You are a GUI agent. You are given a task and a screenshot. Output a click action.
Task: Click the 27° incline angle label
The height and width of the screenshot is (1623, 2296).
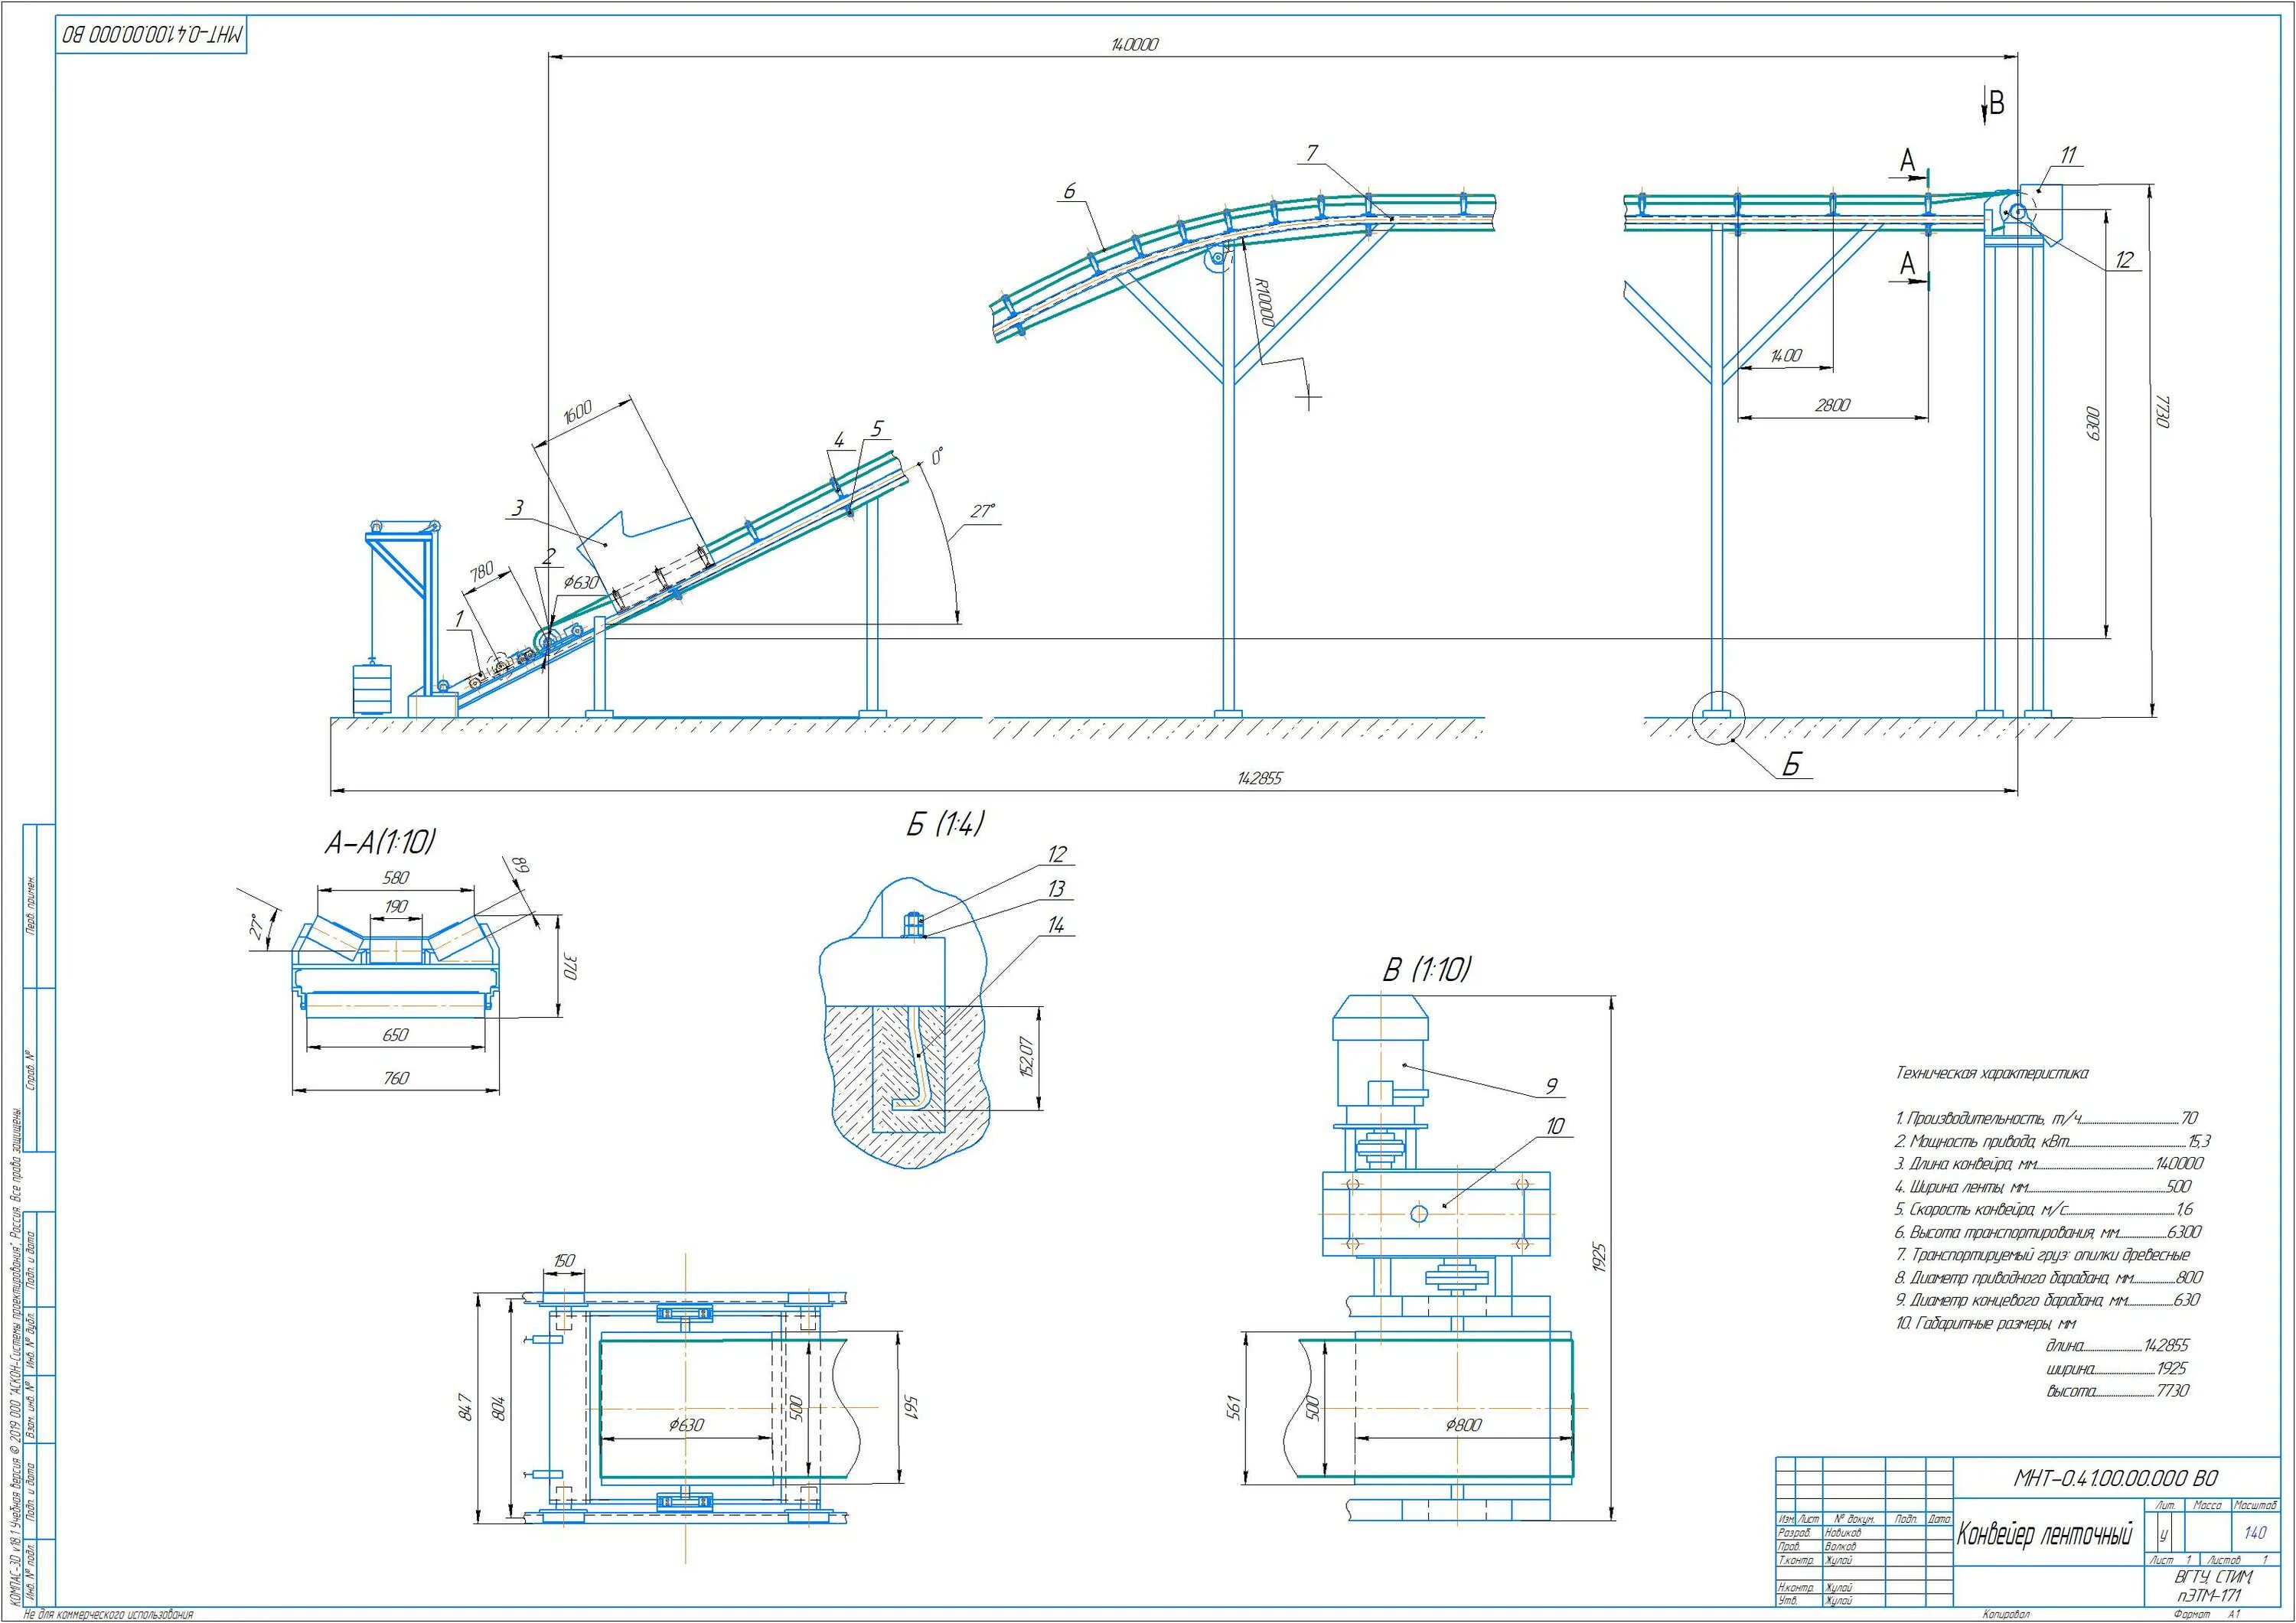pos(983,511)
